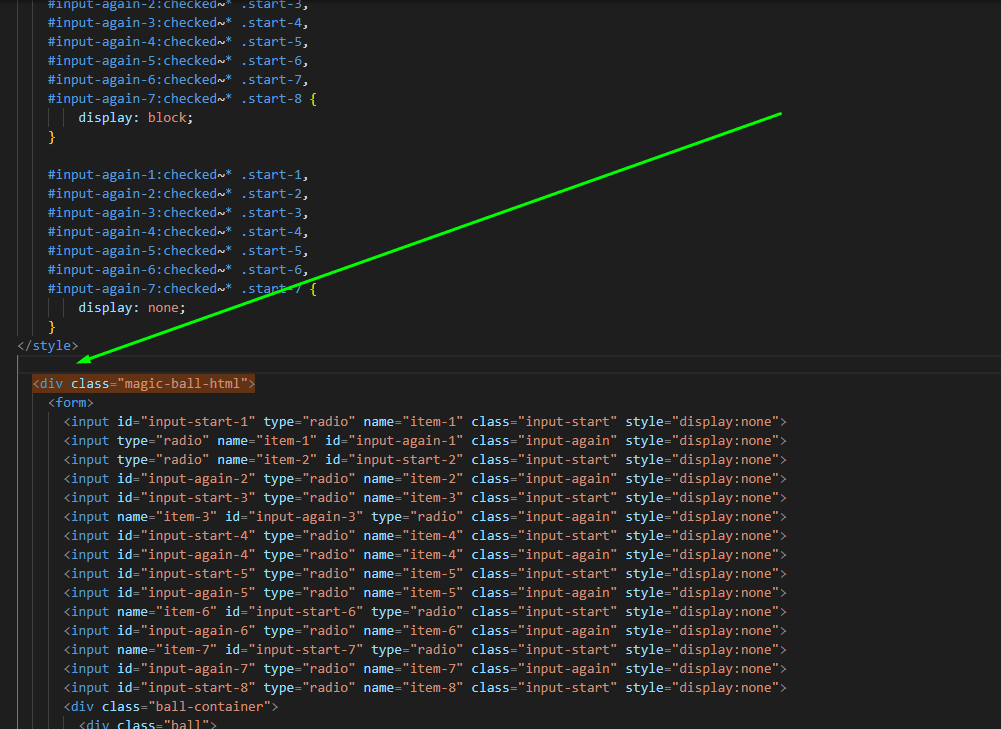Click the CSS 'display: none;' declaration

coord(132,308)
